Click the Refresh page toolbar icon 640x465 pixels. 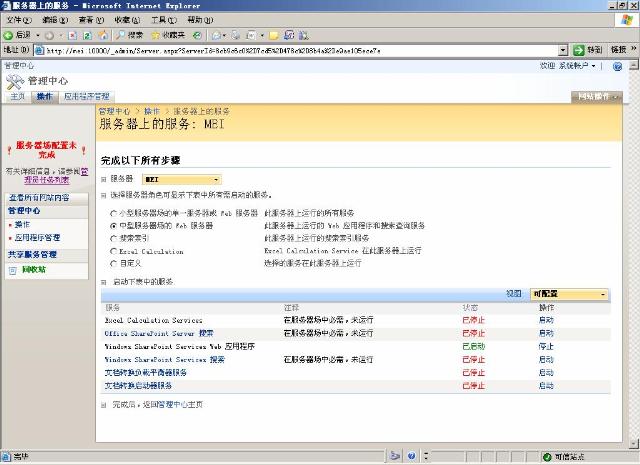pyautogui.click(x=87, y=36)
